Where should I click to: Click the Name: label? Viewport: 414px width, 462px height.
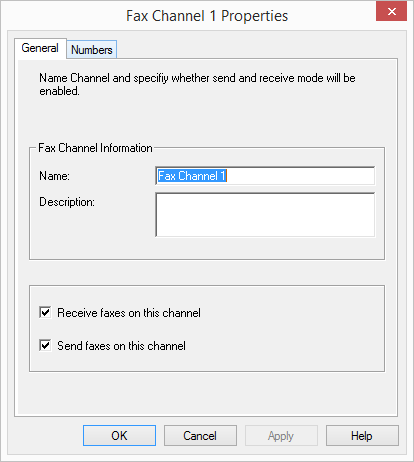click(x=54, y=176)
